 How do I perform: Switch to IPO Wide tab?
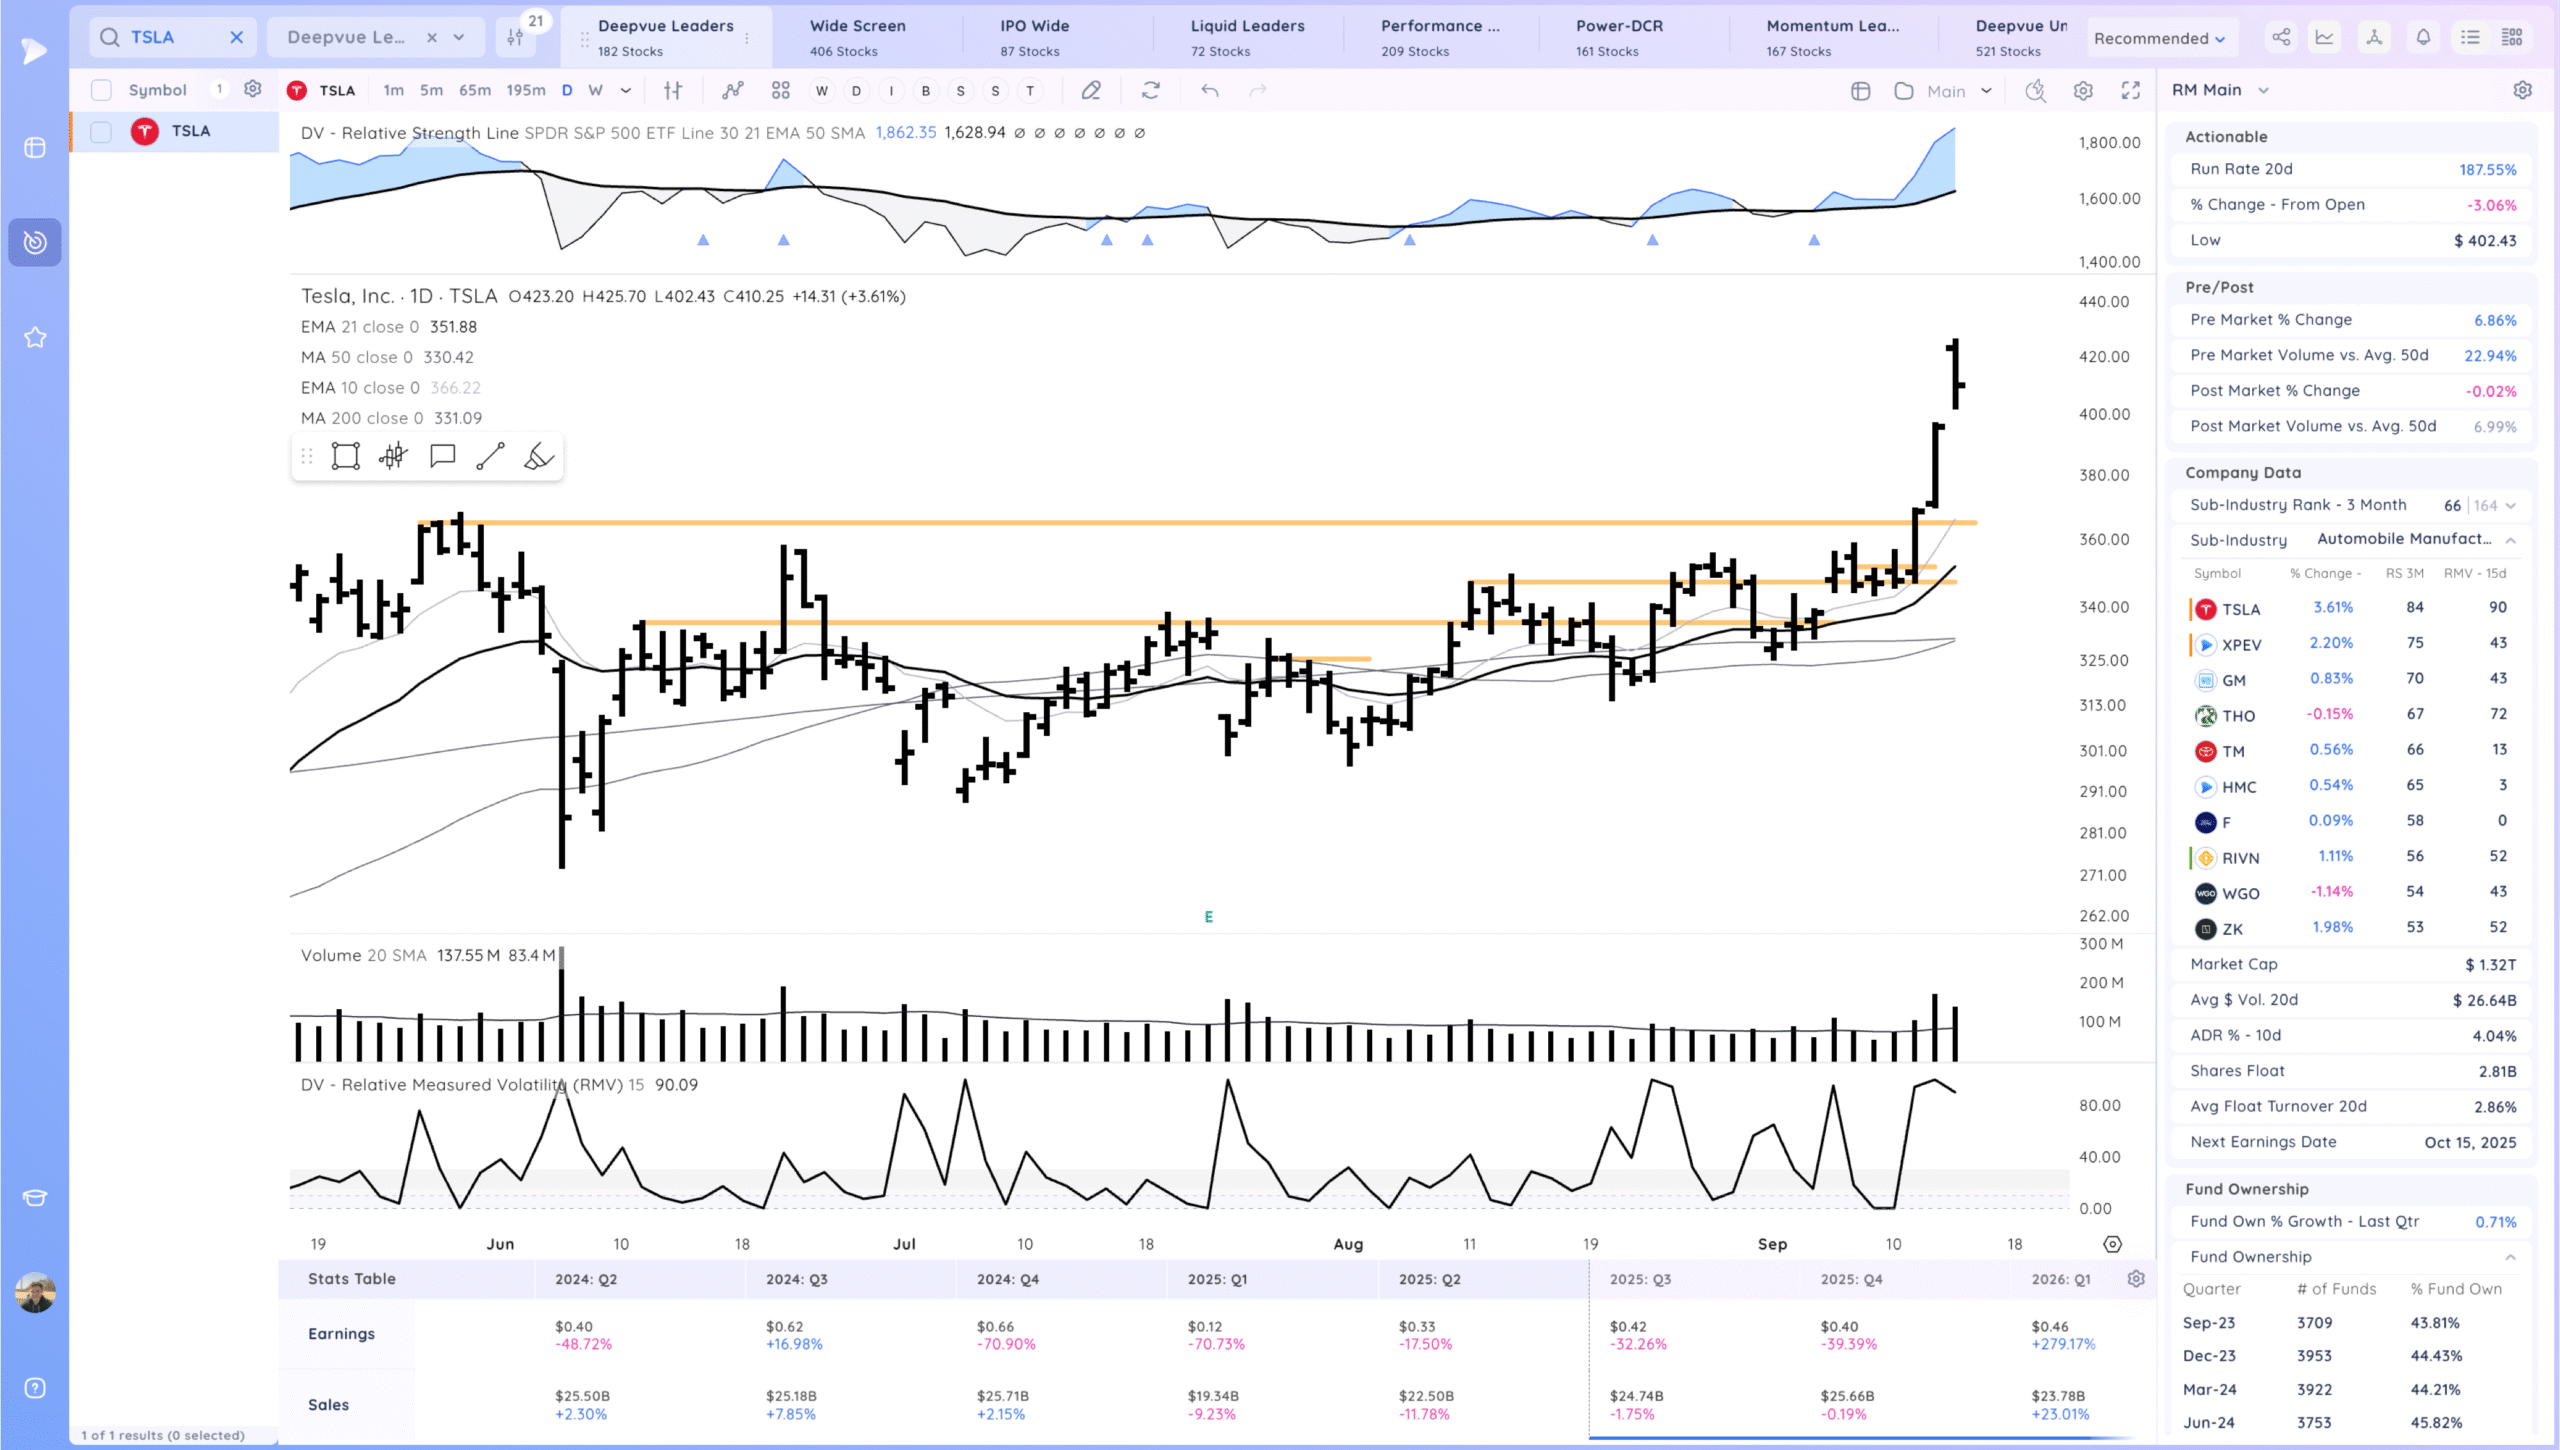click(1034, 38)
